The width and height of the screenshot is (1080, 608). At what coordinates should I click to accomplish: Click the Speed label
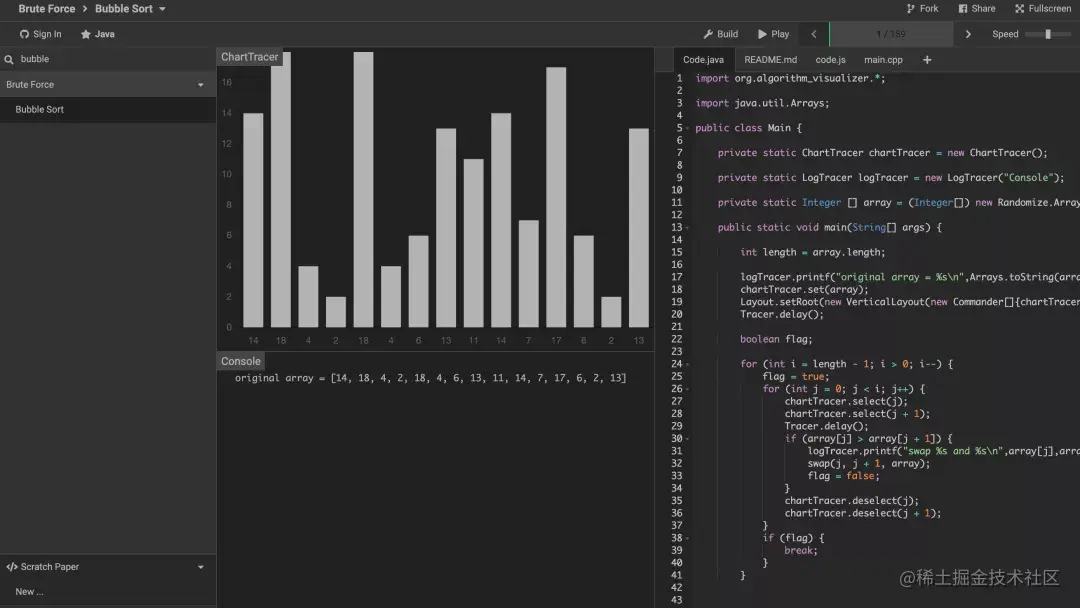point(1005,34)
